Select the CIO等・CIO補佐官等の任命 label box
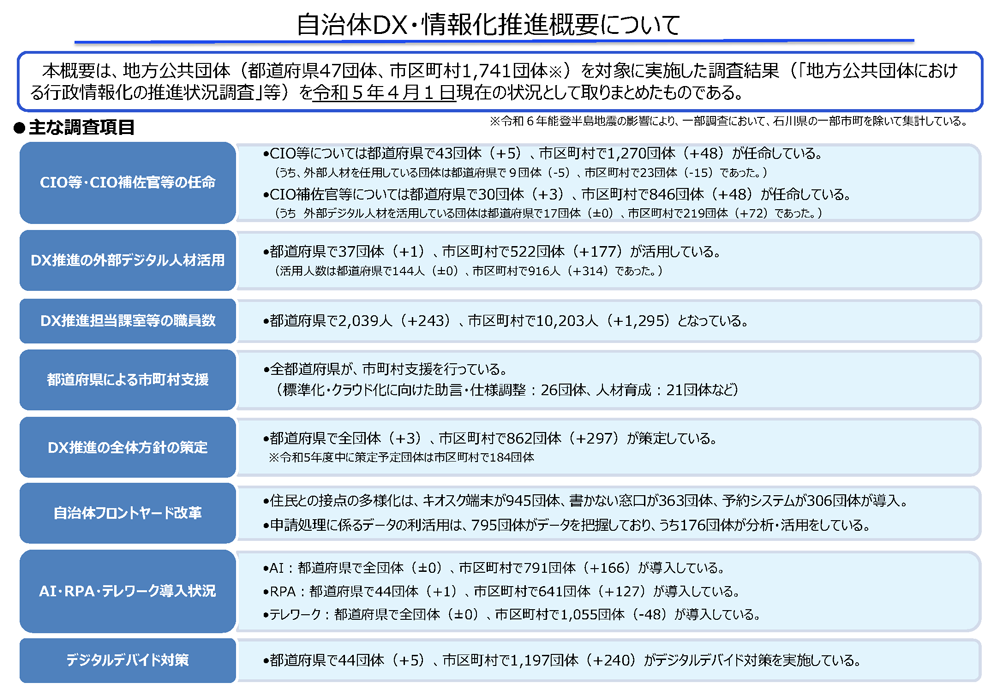The image size is (1000, 692). click(128, 182)
